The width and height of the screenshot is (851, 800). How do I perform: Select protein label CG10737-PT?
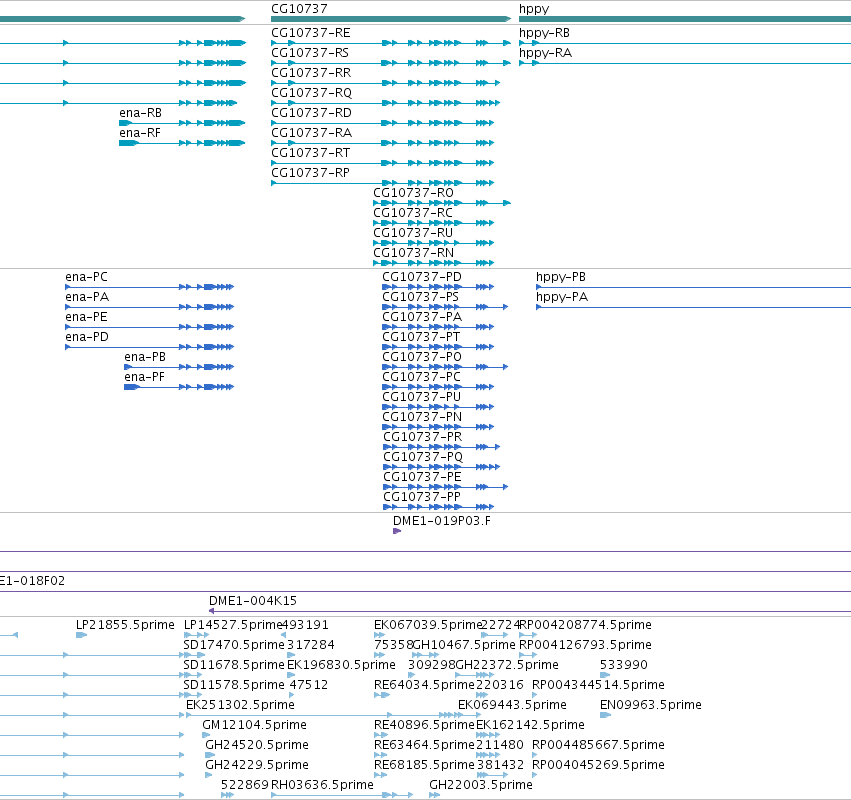(421, 337)
